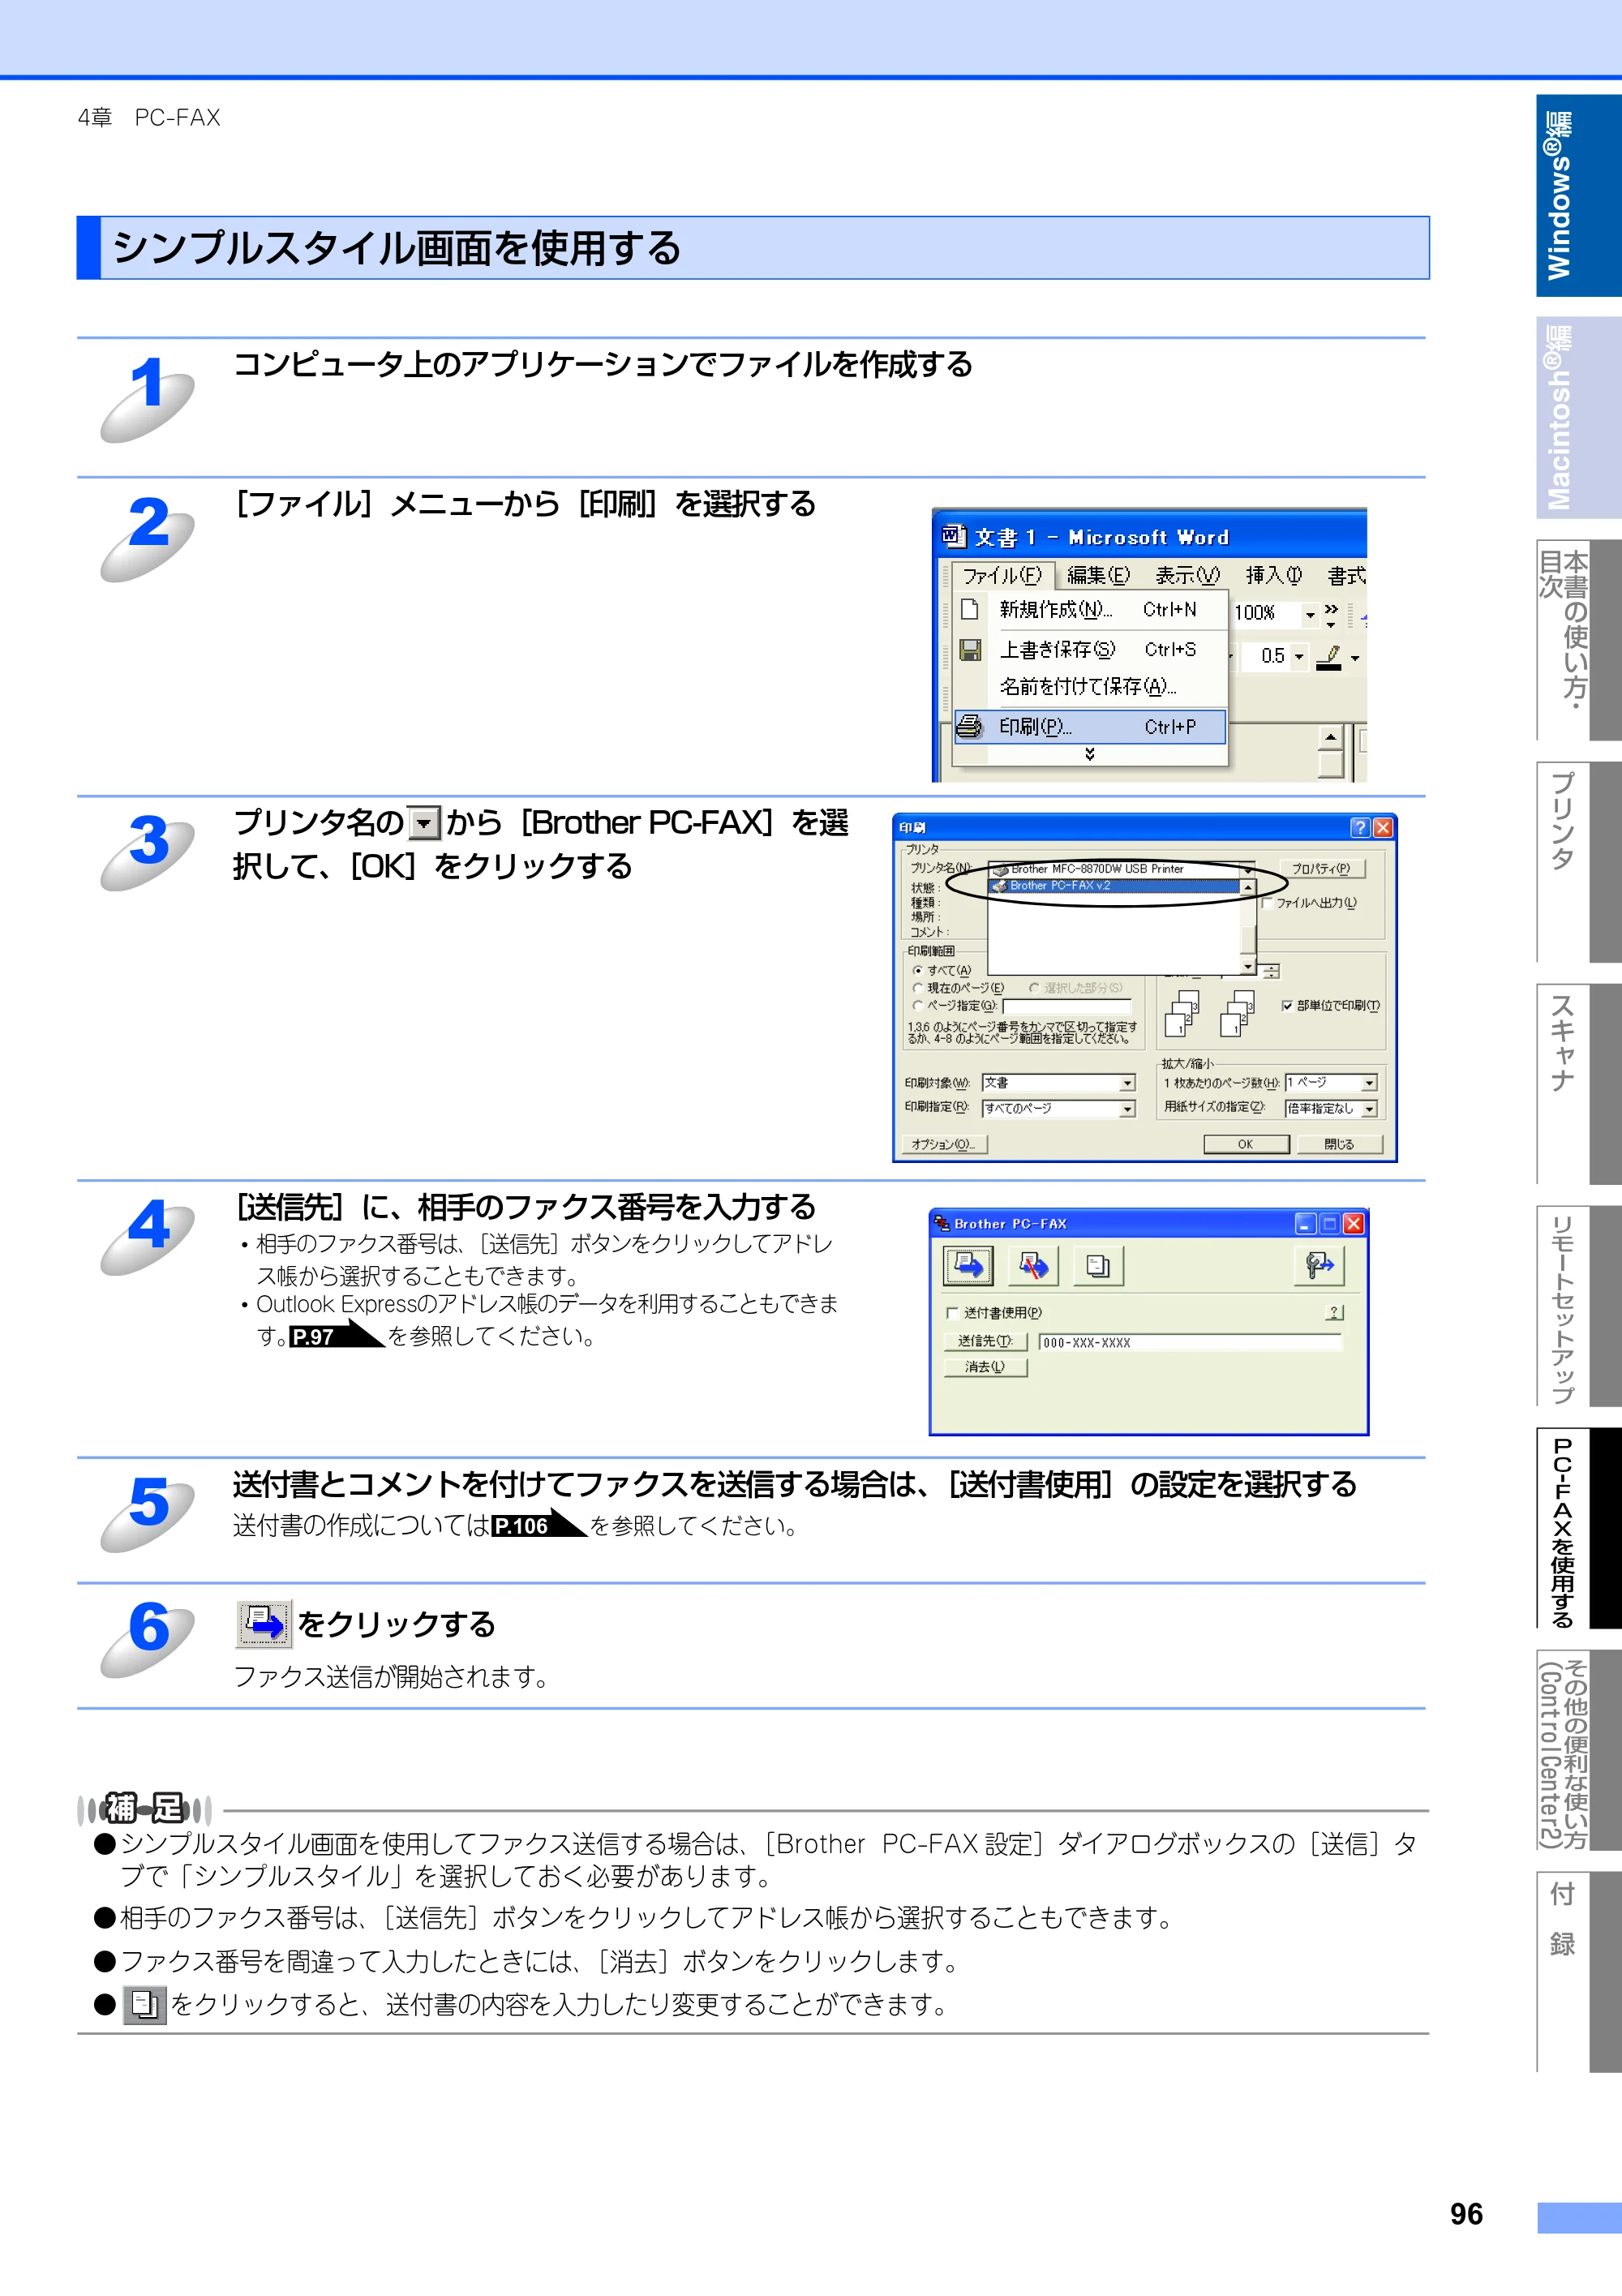Open the スキャナ side tab
The image size is (1622, 2296).
(1578, 1083)
